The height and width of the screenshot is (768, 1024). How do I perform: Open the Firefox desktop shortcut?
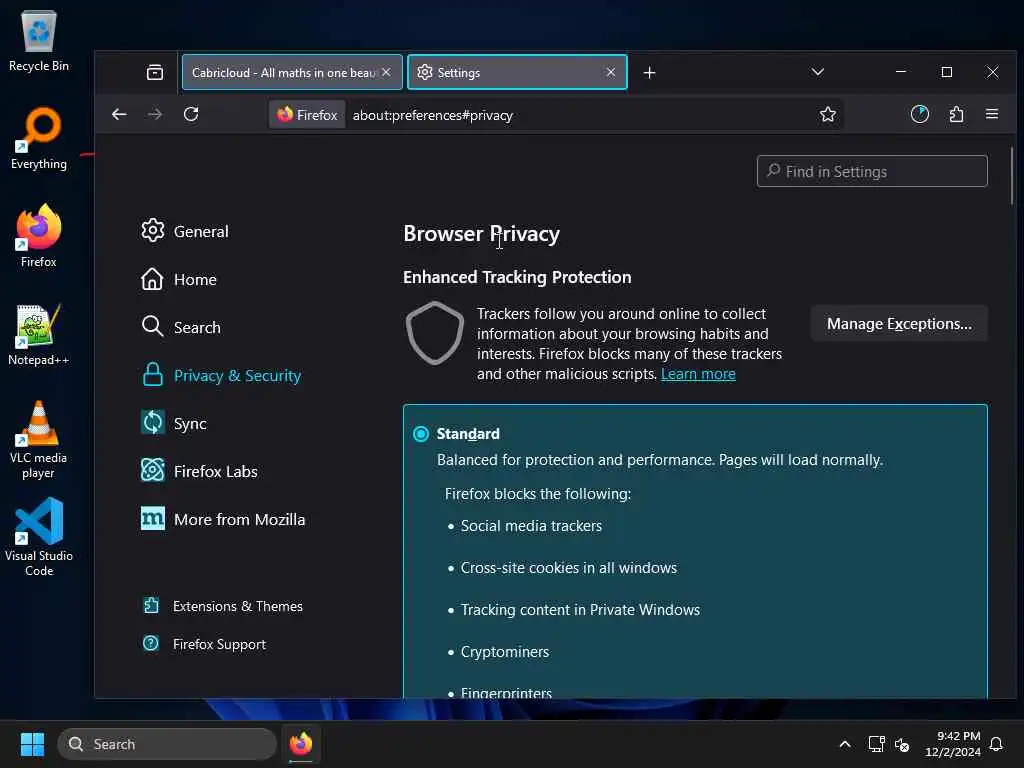pyautogui.click(x=39, y=236)
